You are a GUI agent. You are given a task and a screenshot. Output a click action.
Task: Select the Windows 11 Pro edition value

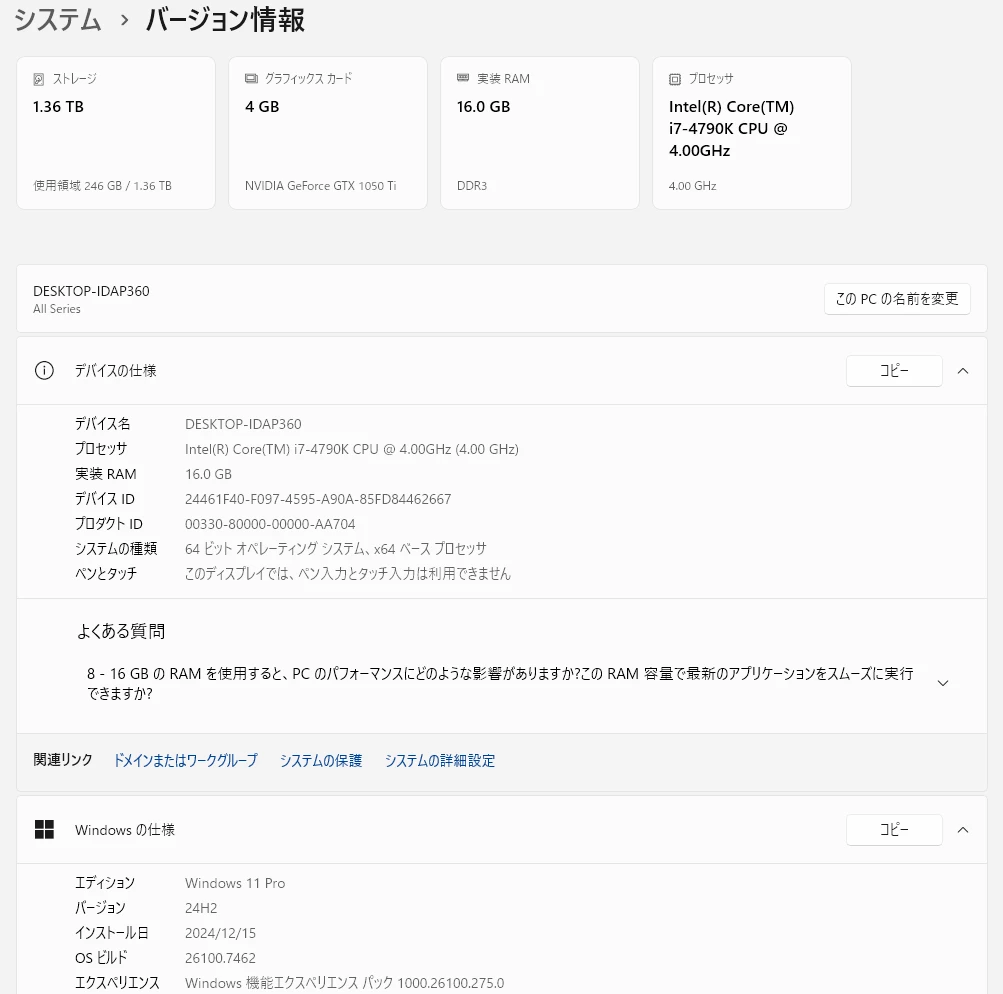click(235, 883)
